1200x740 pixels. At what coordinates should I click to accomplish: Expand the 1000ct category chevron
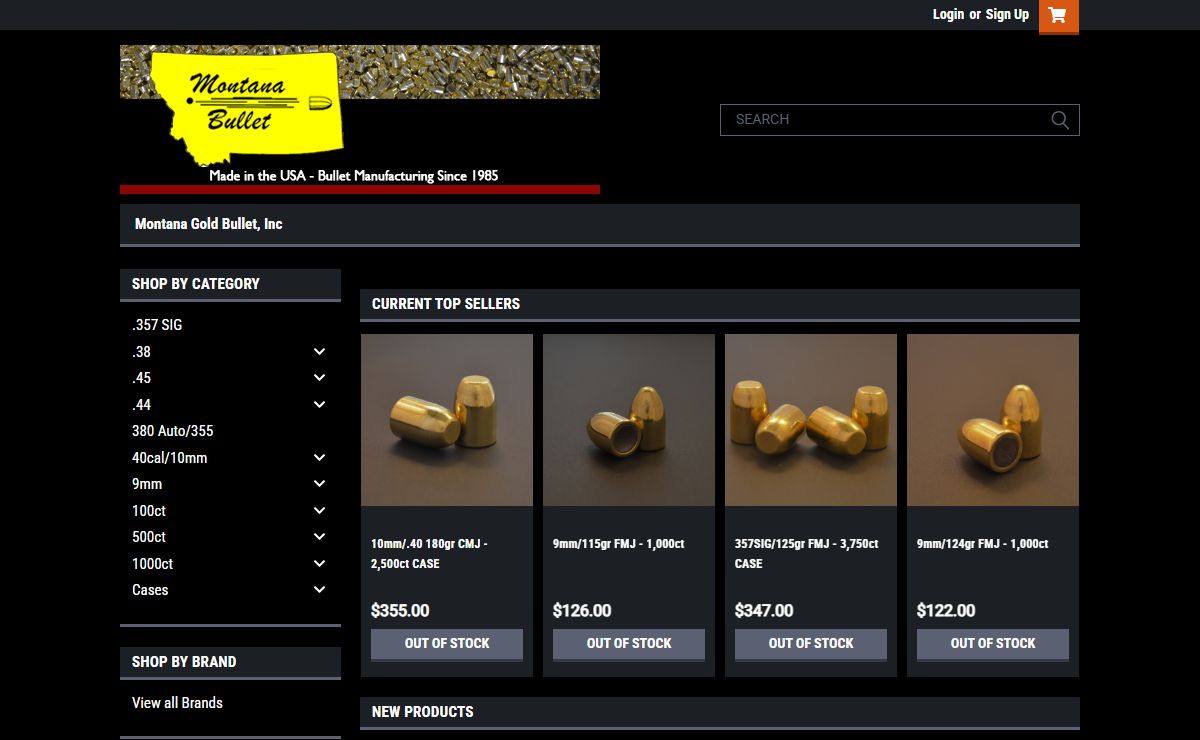pos(319,564)
